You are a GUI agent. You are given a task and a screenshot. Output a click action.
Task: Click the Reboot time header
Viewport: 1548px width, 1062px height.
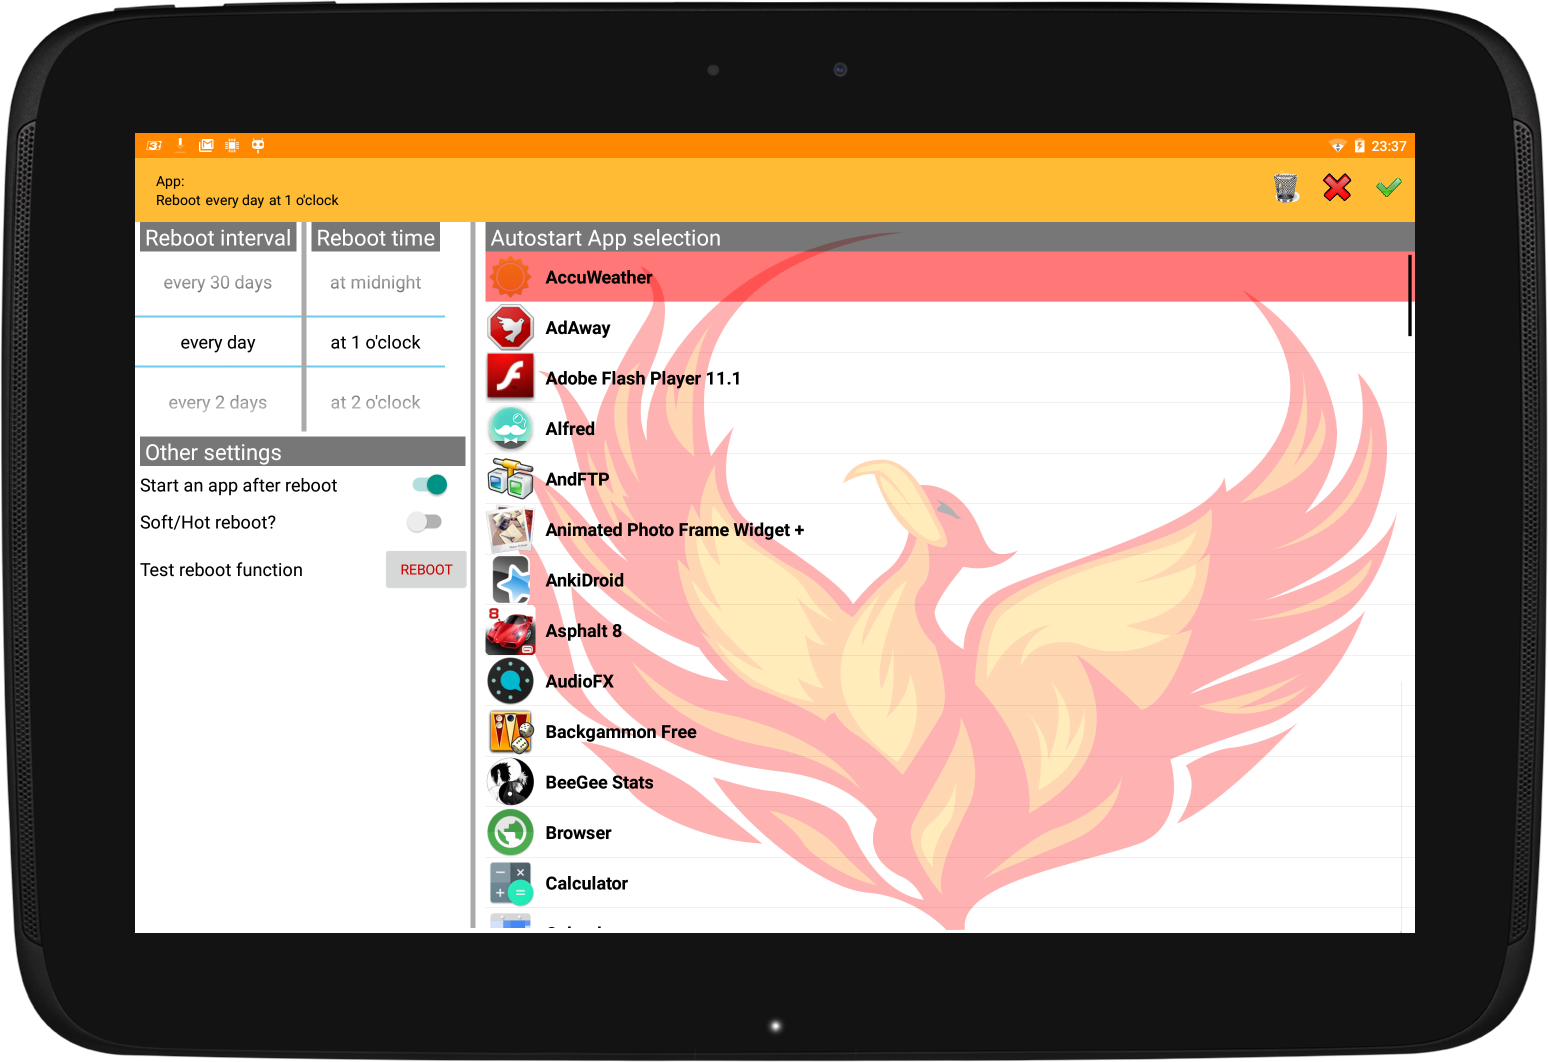376,238
